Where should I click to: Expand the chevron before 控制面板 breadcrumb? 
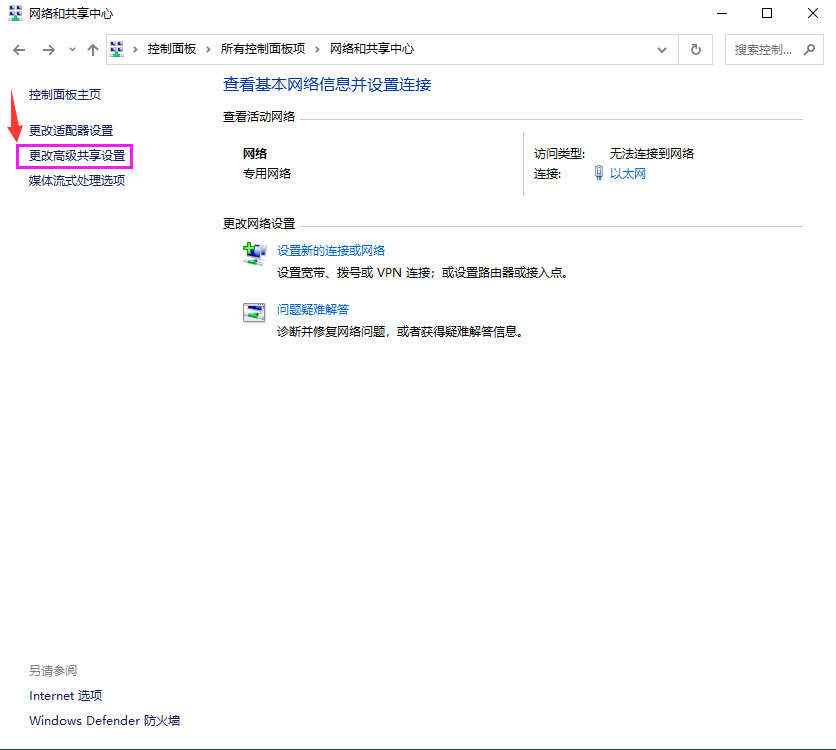[135, 50]
